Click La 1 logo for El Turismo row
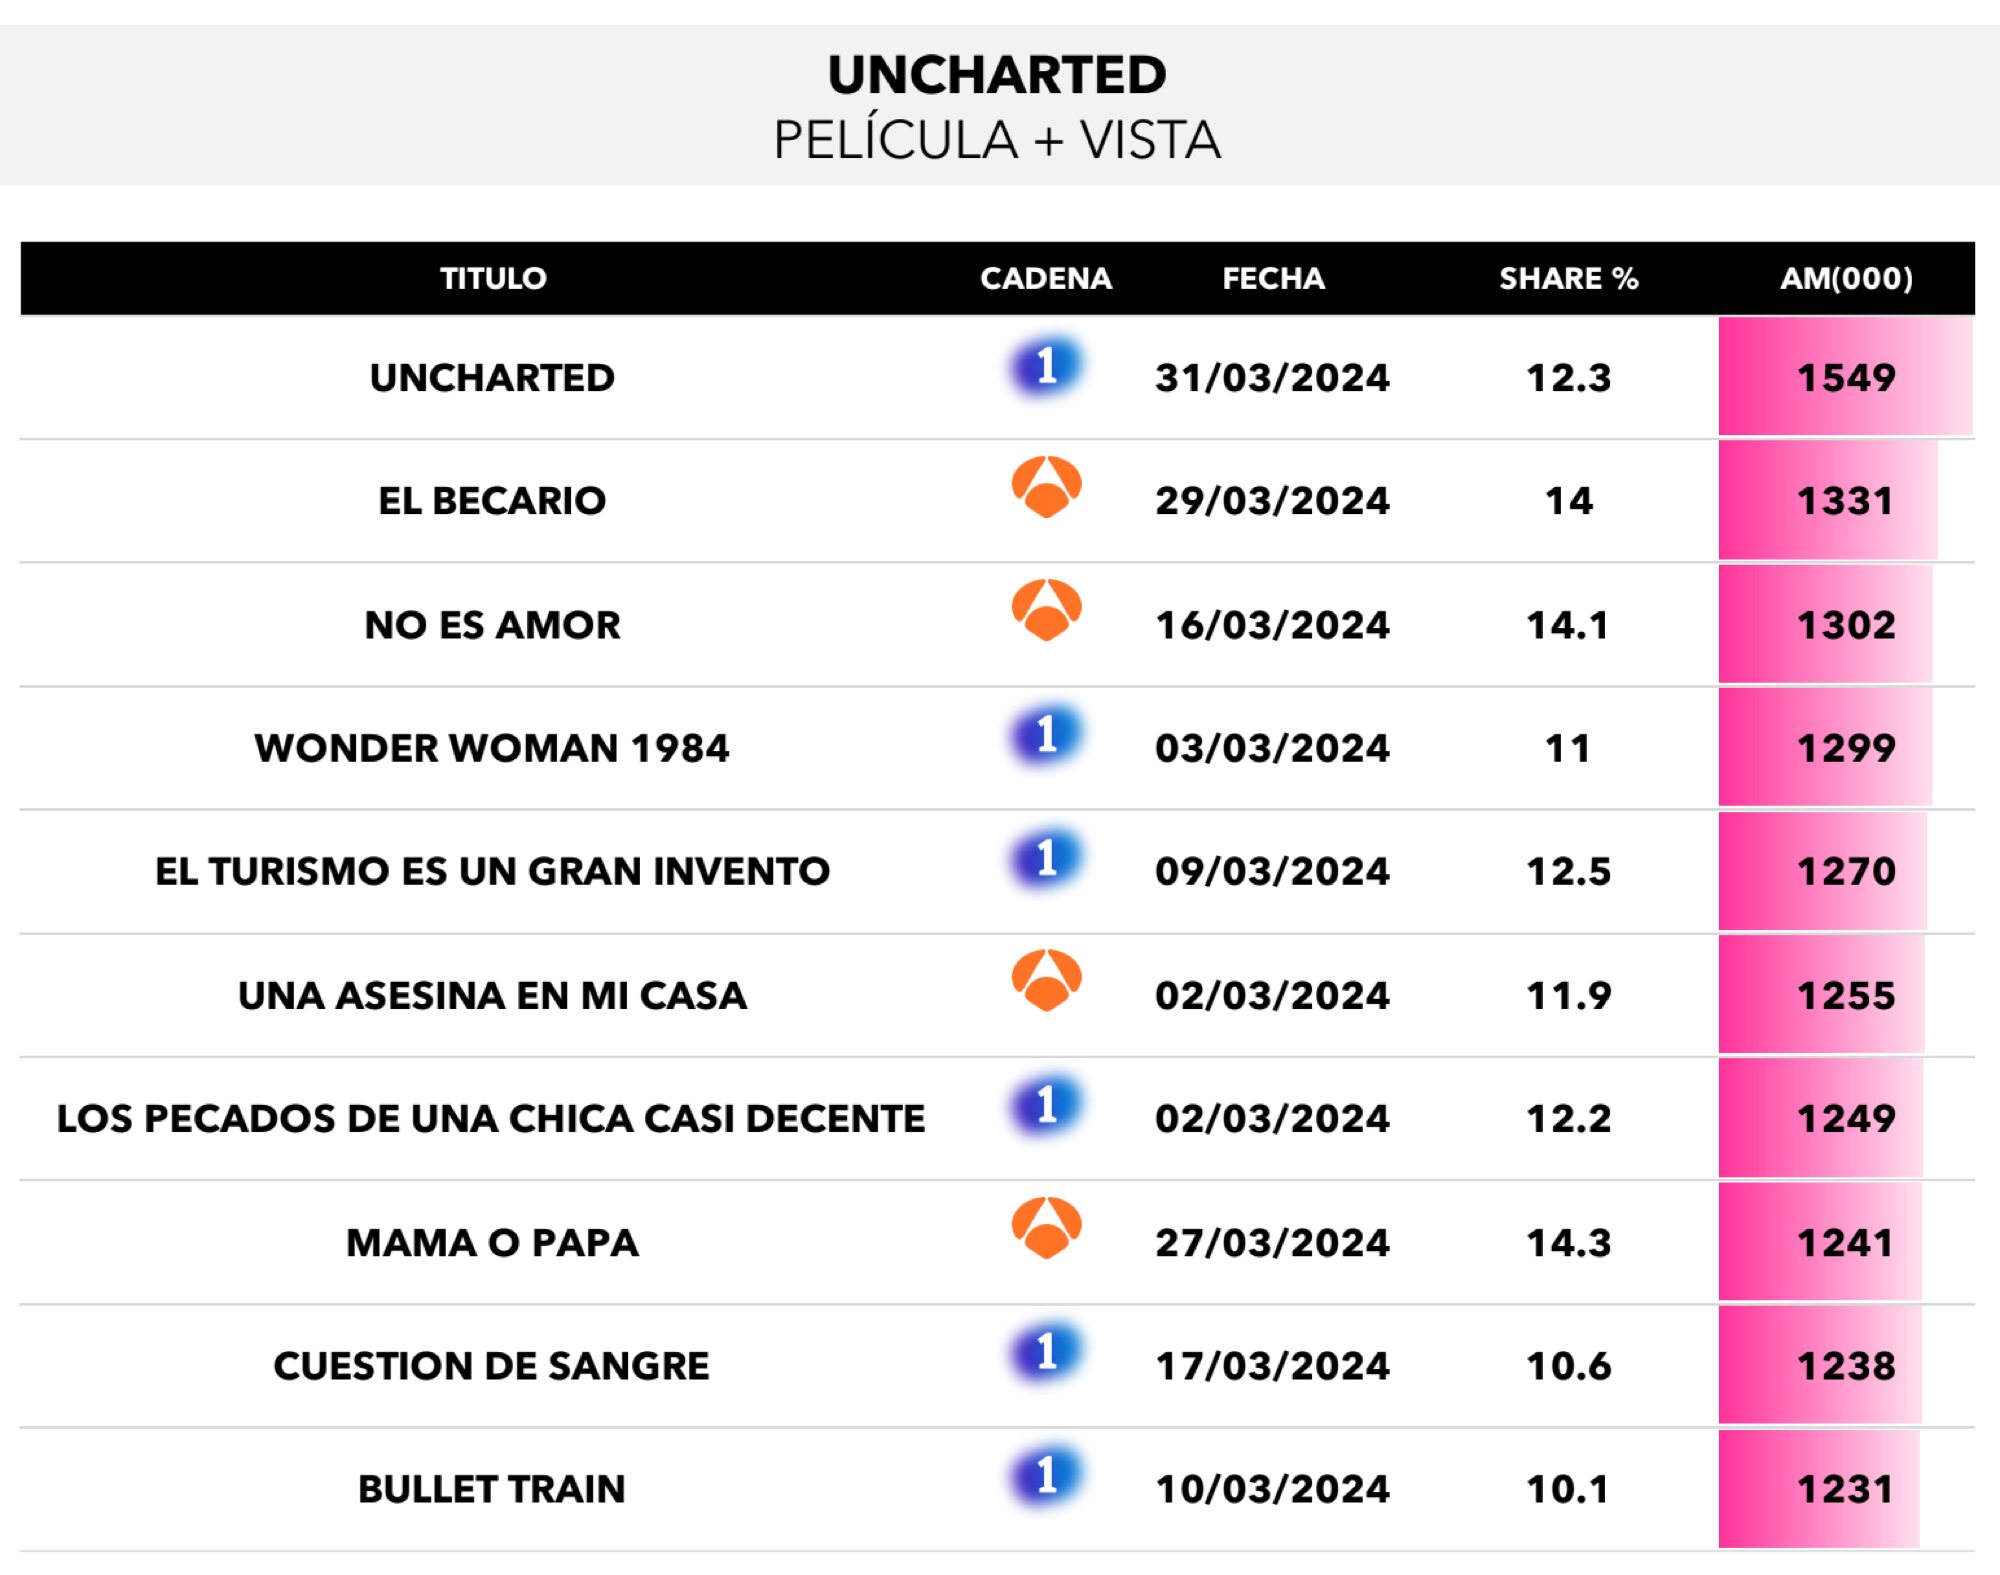 (x=1045, y=858)
